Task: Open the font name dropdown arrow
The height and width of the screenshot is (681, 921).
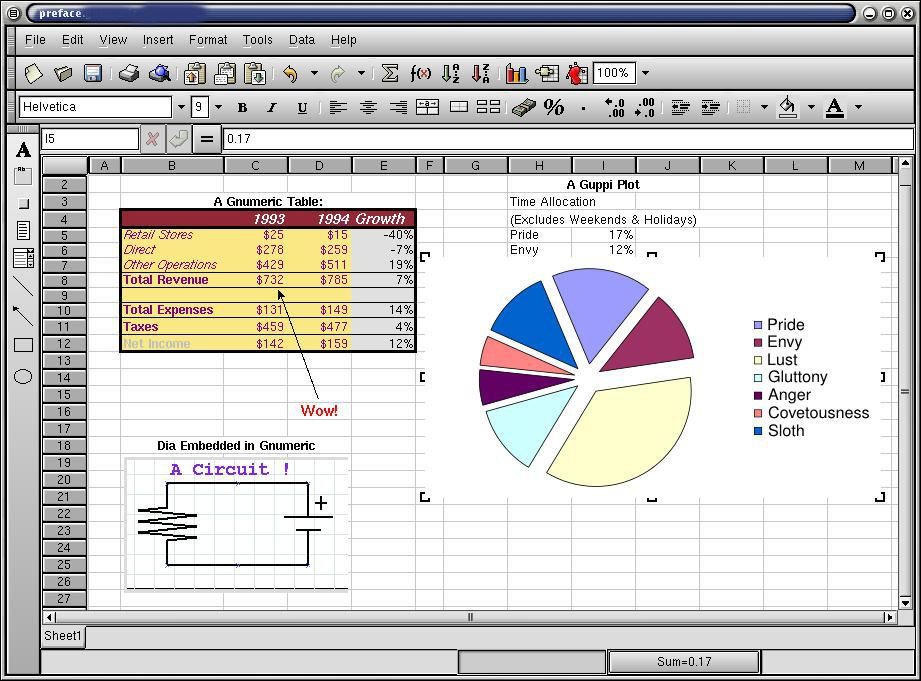Action: tap(181, 107)
